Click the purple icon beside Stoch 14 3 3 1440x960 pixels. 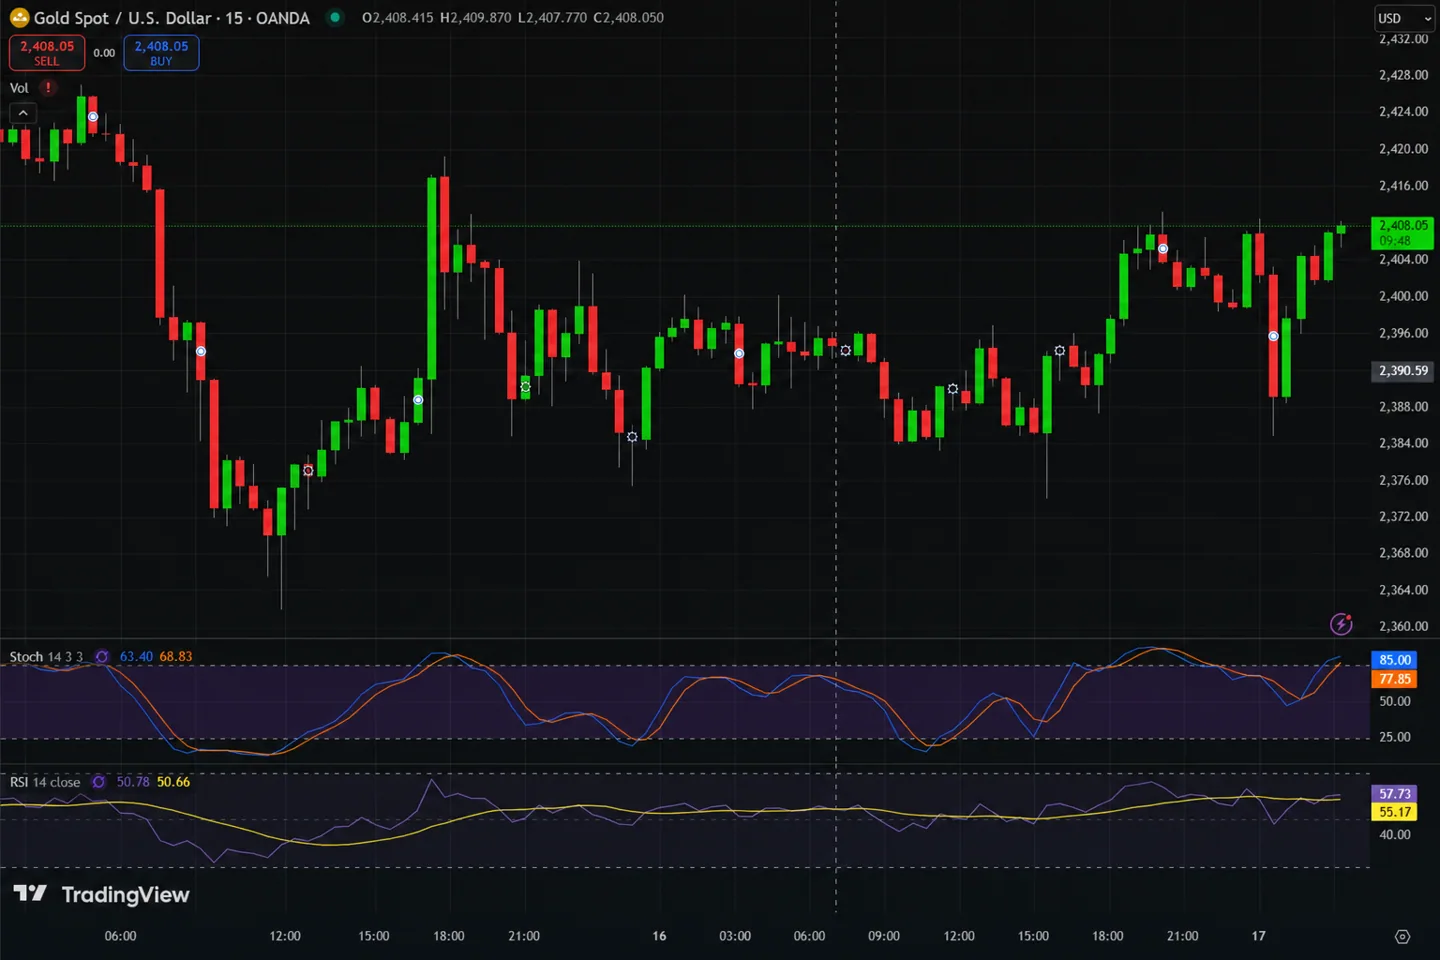pos(102,657)
